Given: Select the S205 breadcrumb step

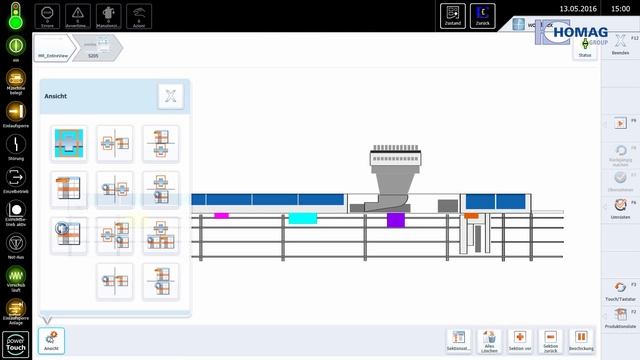Looking at the screenshot, I should point(98,48).
